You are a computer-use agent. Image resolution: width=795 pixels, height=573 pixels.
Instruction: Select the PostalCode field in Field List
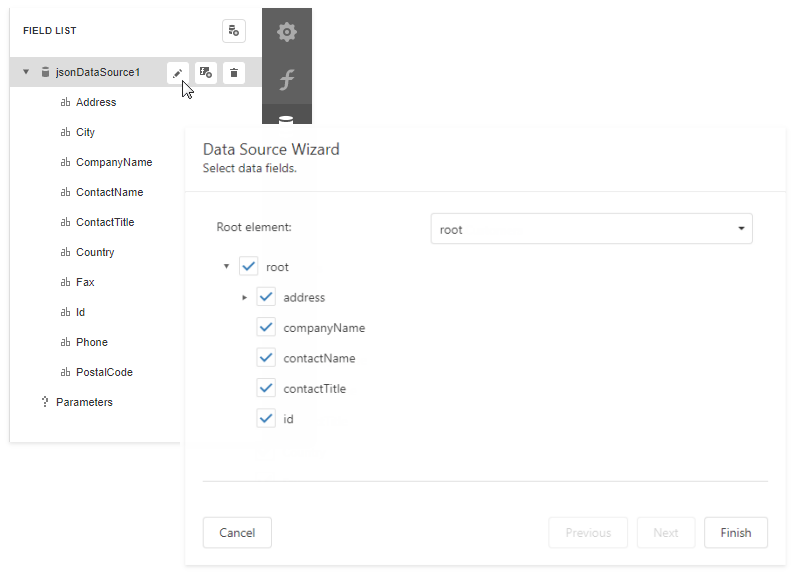[104, 372]
